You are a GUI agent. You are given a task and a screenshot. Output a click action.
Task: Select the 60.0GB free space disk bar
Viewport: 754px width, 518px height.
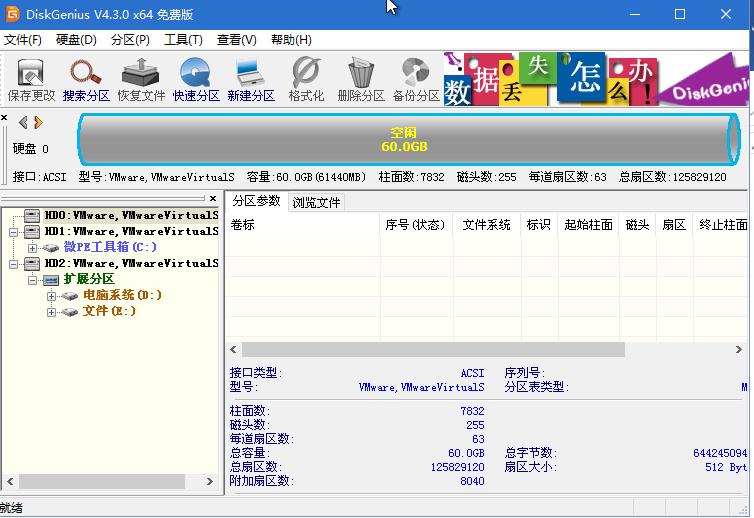[x=408, y=139]
